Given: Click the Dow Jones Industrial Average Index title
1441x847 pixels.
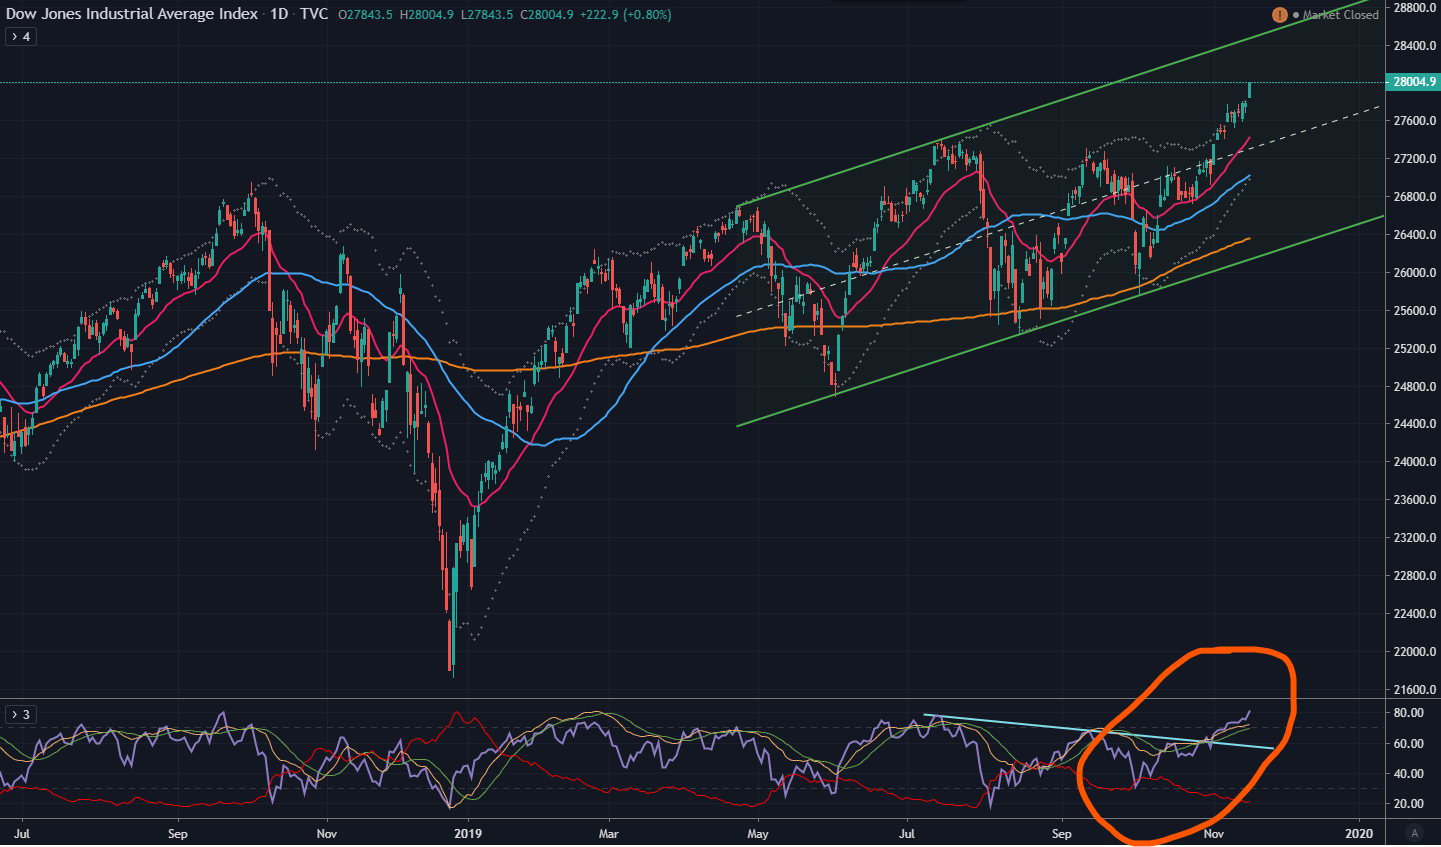Looking at the screenshot, I should pos(132,15).
